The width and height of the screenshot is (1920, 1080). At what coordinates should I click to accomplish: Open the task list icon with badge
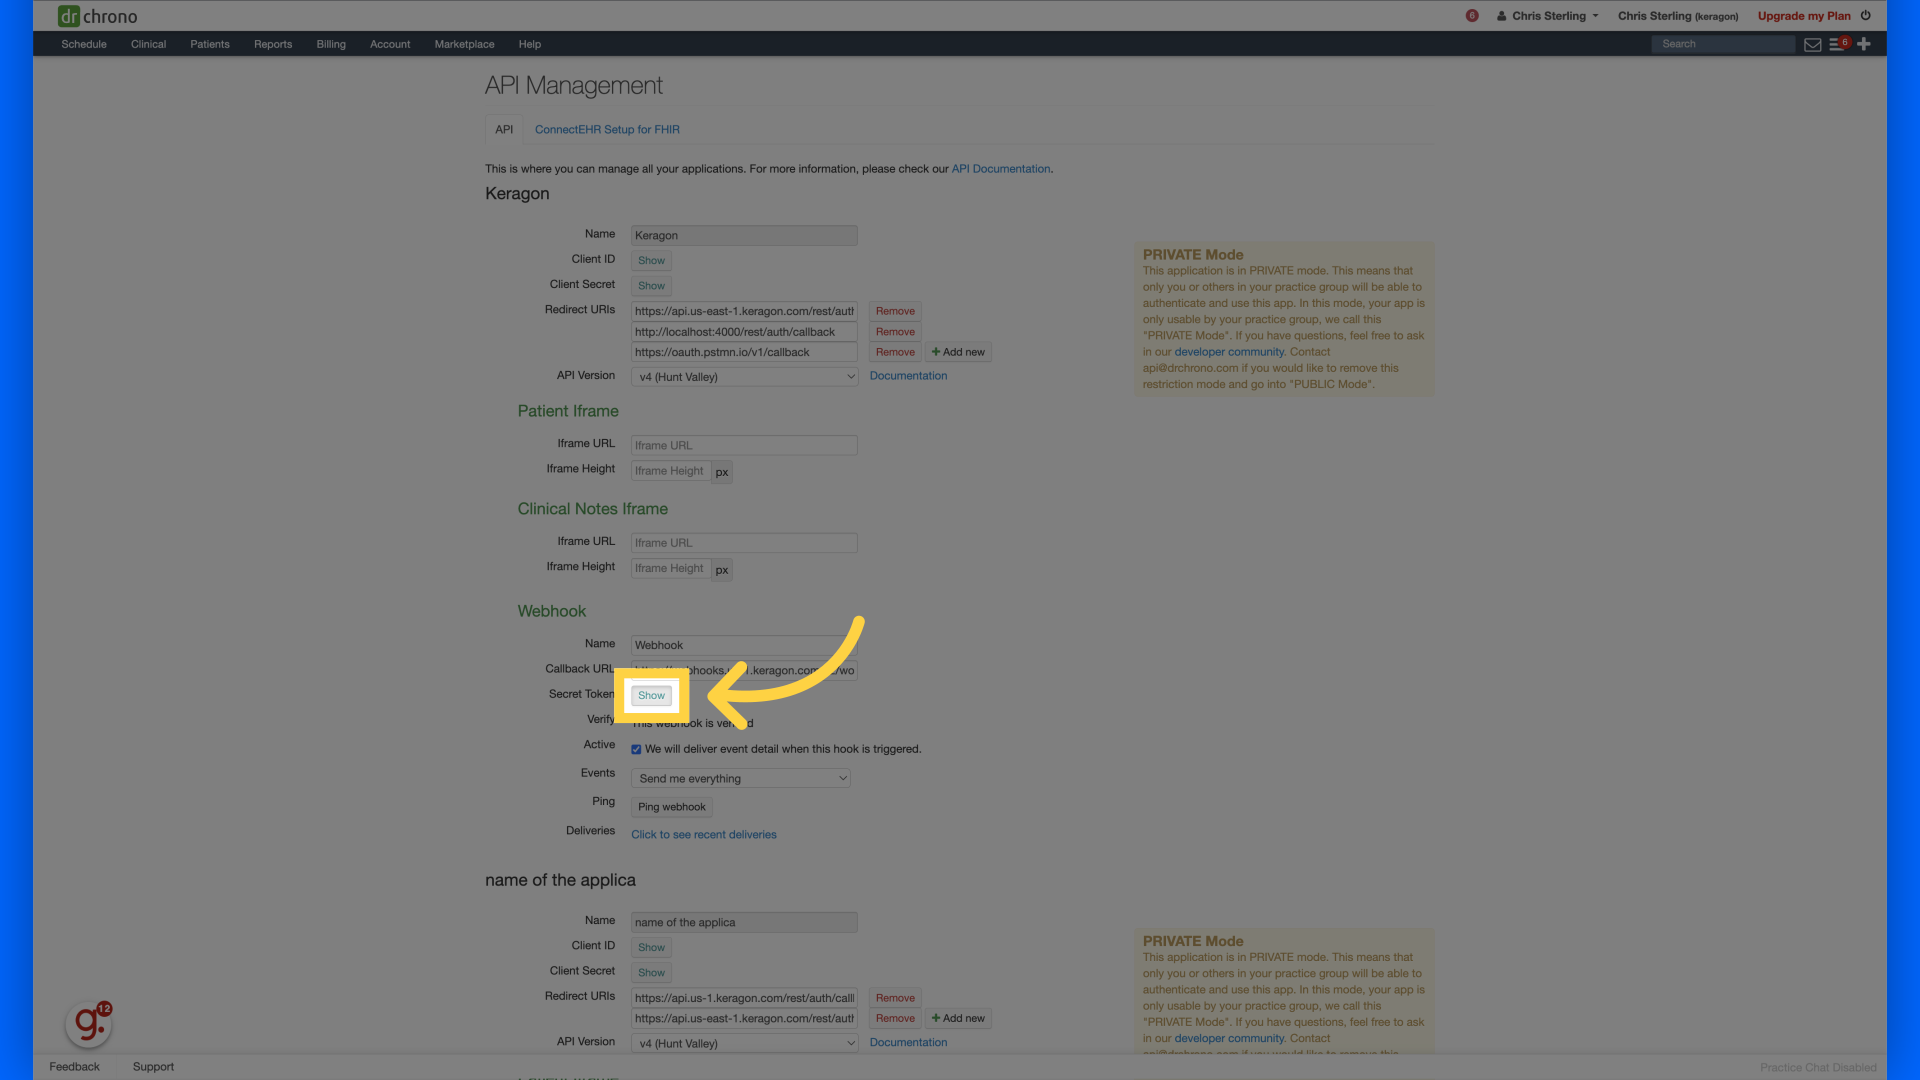tap(1838, 44)
